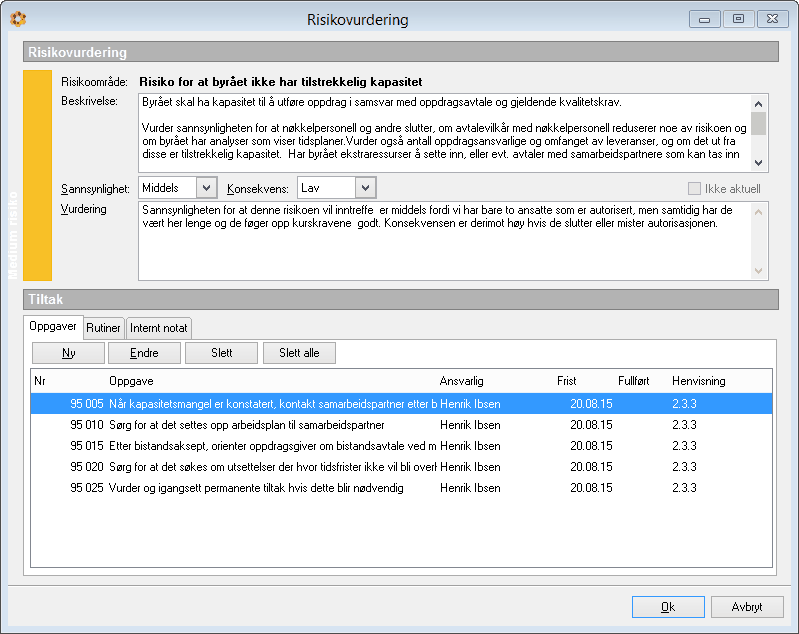Open the Sannsynlighet dropdown arrow
Viewport: 799px width, 634px height.
click(206, 188)
